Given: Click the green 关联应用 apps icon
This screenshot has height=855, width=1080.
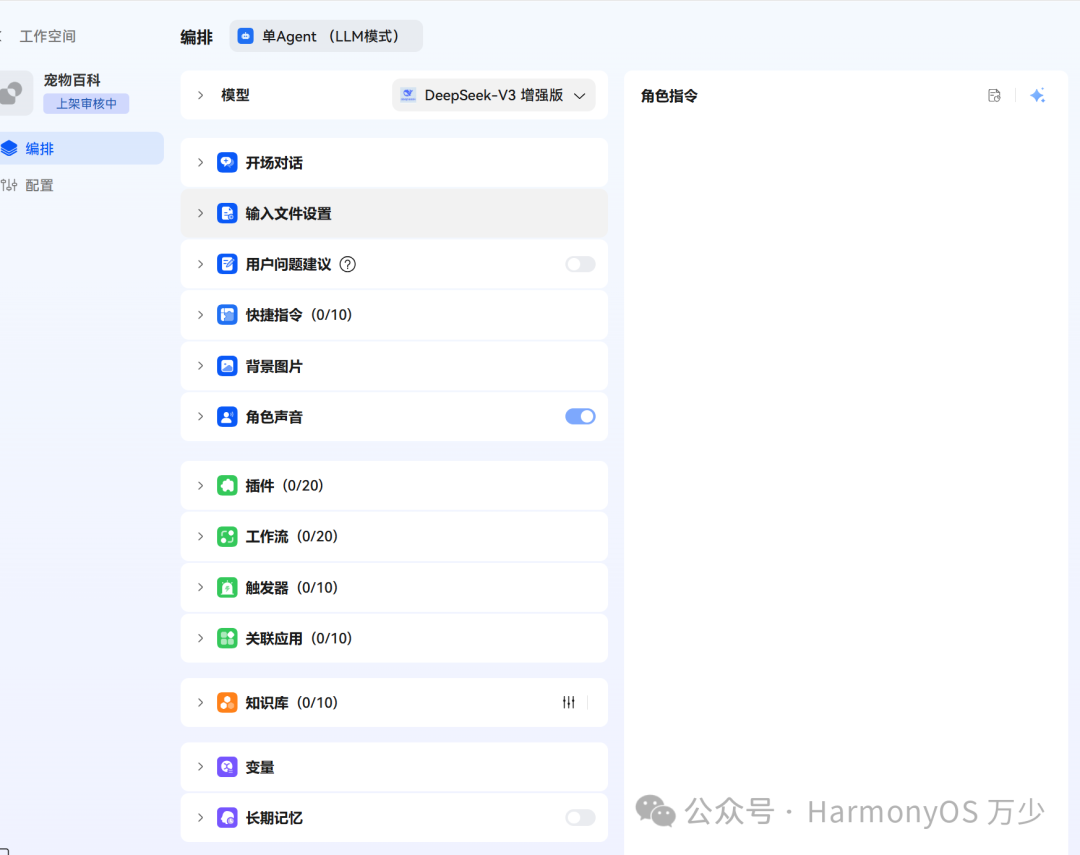Looking at the screenshot, I should pos(227,638).
